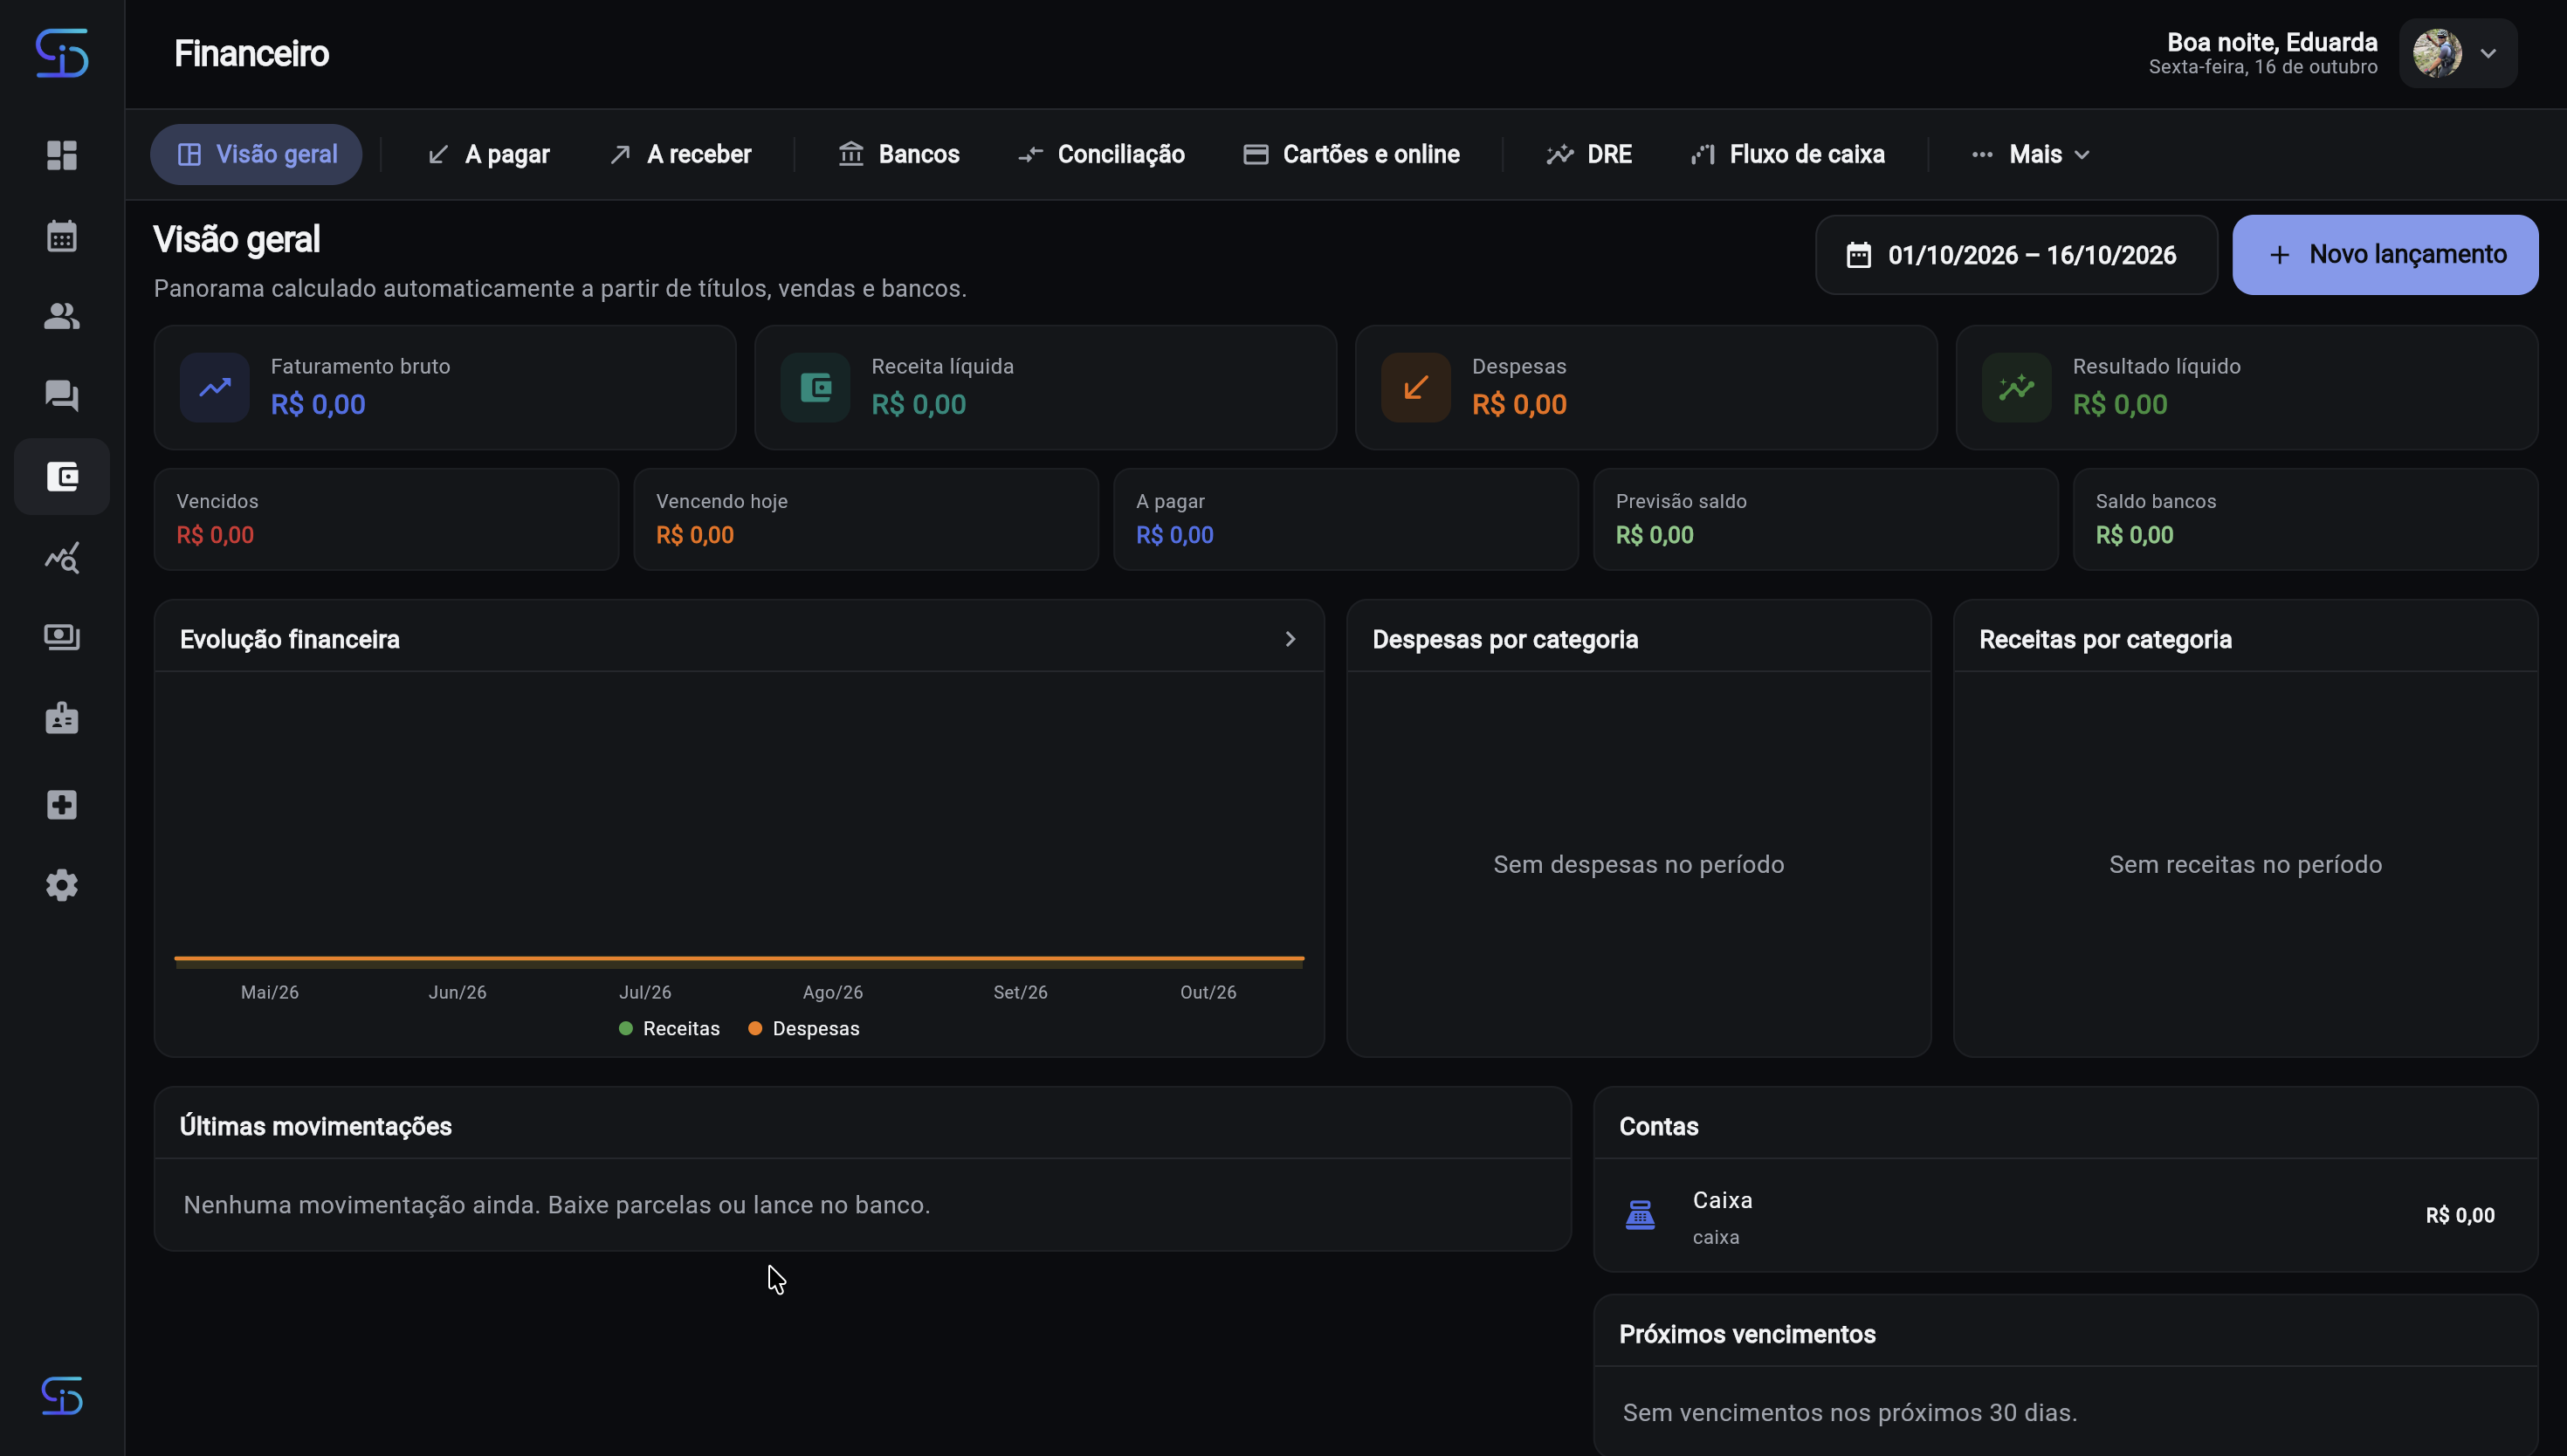Select the wallet Financeiro icon in sidebar
Viewport: 2567px width, 1456px height.
coord(62,477)
